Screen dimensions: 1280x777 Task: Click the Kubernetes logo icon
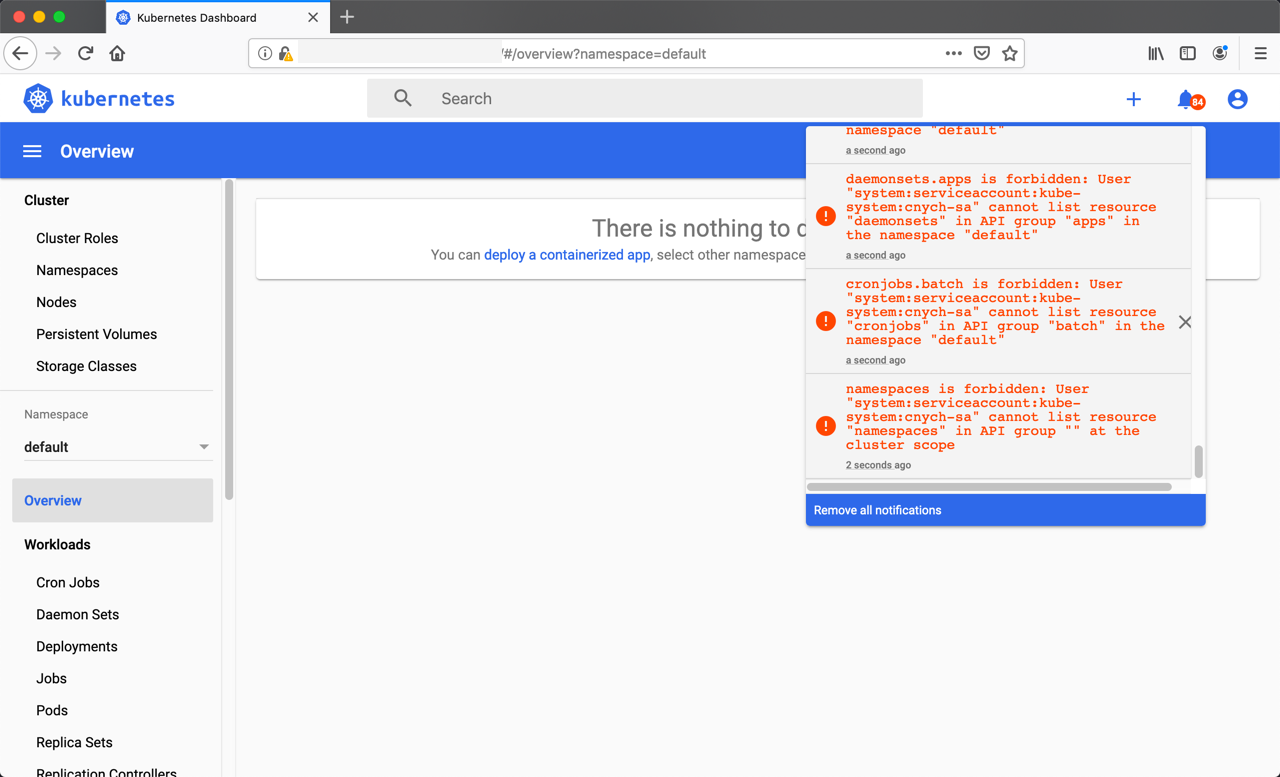[x=38, y=98]
